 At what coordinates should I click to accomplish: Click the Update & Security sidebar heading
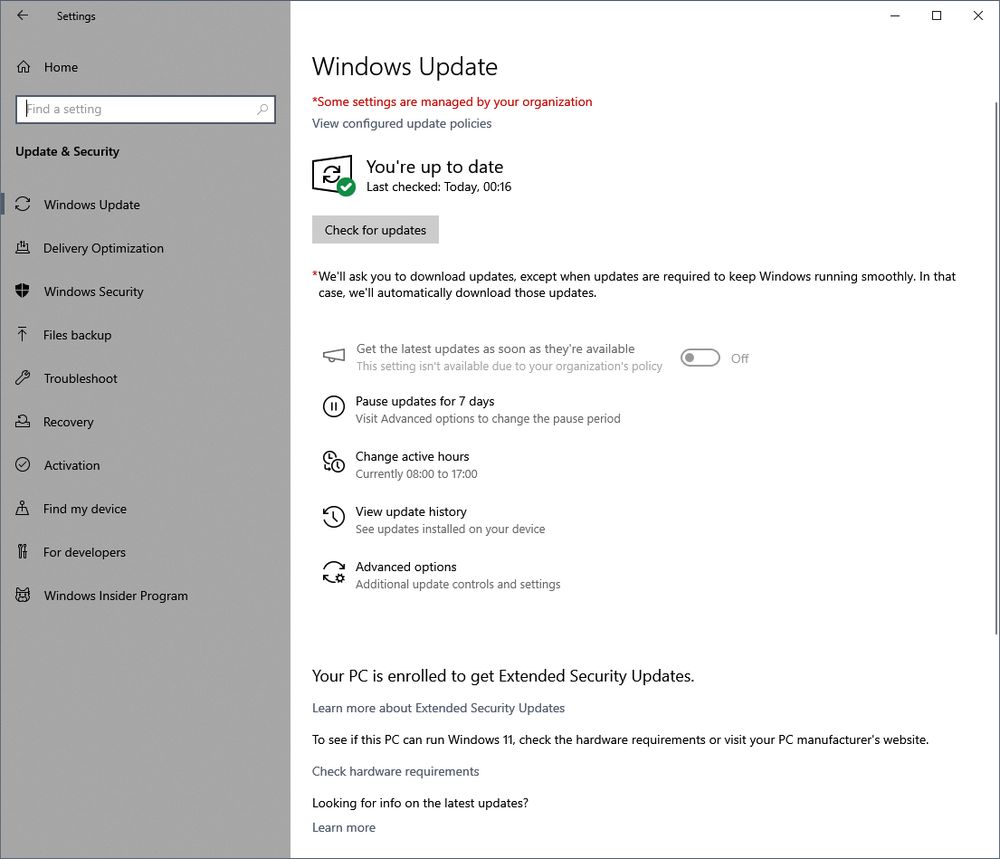(68, 151)
